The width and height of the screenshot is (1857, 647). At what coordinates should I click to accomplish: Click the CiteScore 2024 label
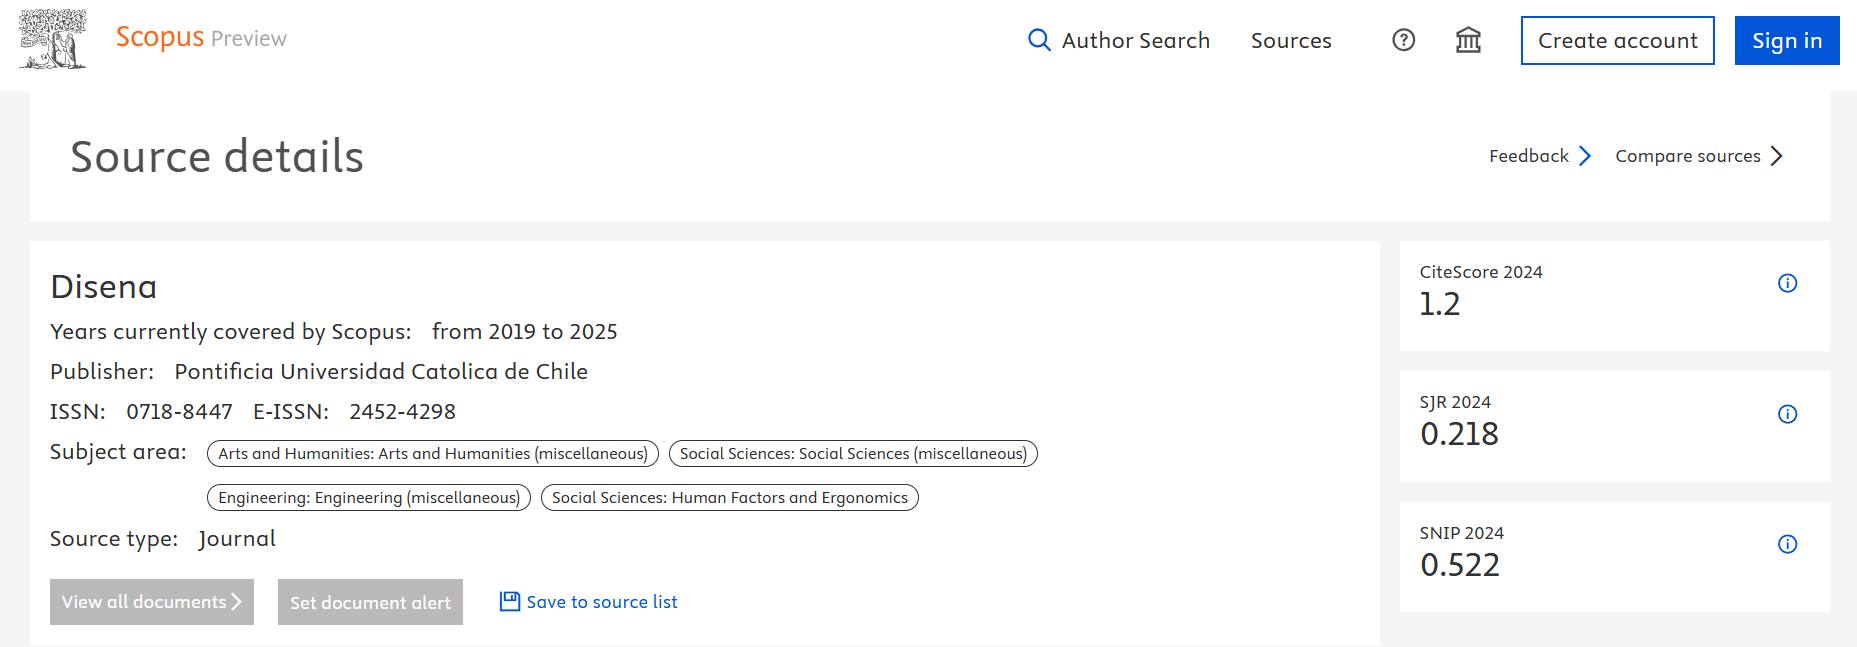tap(1481, 272)
